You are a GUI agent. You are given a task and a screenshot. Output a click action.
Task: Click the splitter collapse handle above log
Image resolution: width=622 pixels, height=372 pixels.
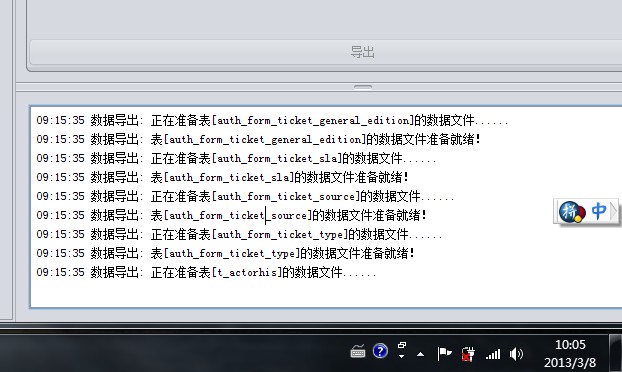pyautogui.click(x=363, y=87)
